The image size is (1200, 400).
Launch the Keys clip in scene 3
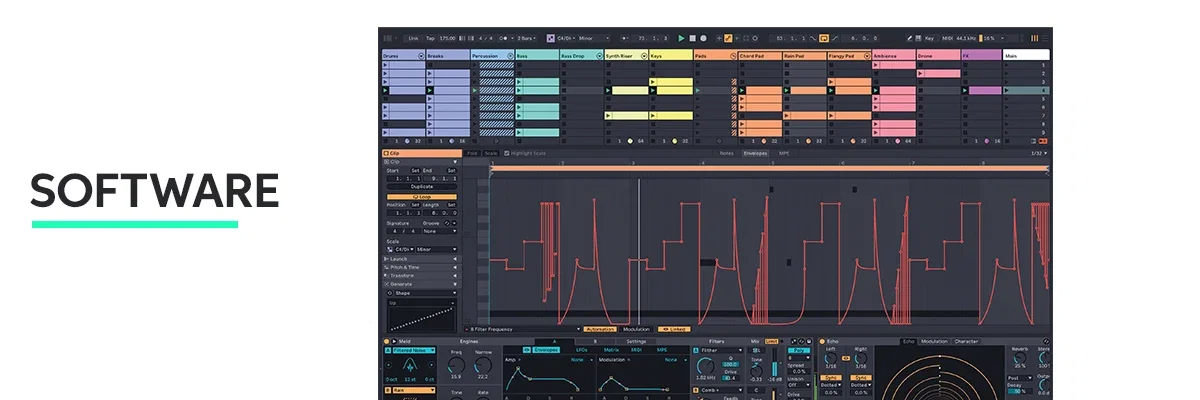653,82
